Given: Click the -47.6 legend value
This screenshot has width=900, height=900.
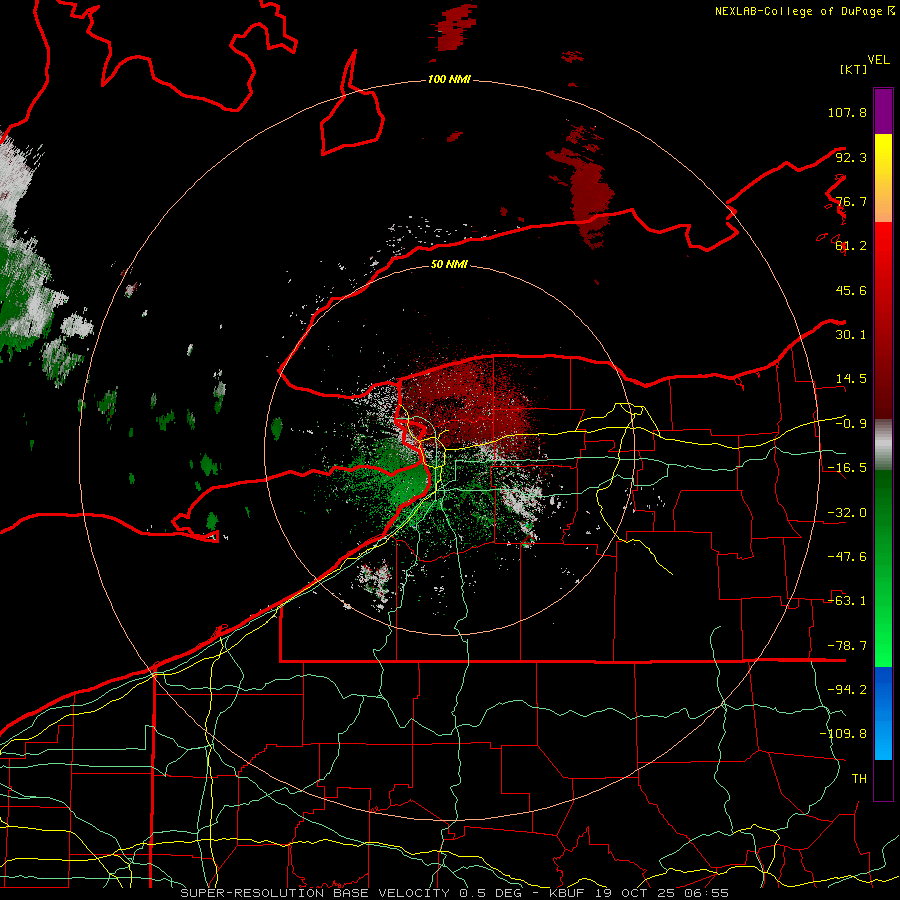Looking at the screenshot, I should [x=847, y=557].
